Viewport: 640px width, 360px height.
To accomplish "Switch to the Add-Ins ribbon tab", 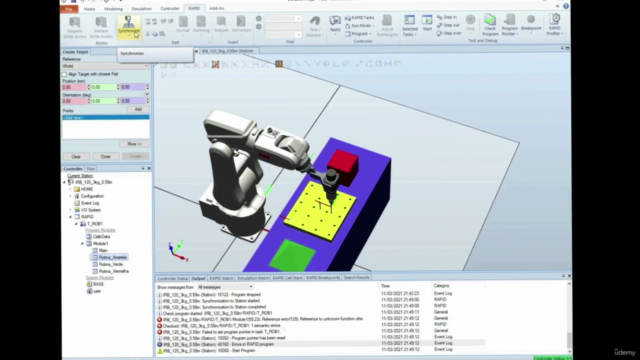I will pyautogui.click(x=217, y=9).
